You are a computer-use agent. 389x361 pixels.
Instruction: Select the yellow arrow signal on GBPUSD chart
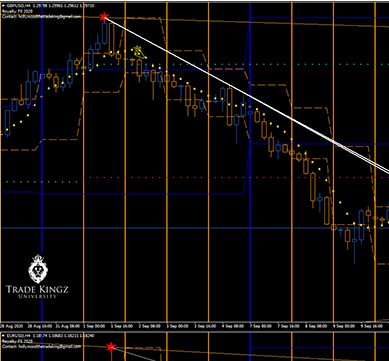[139, 52]
